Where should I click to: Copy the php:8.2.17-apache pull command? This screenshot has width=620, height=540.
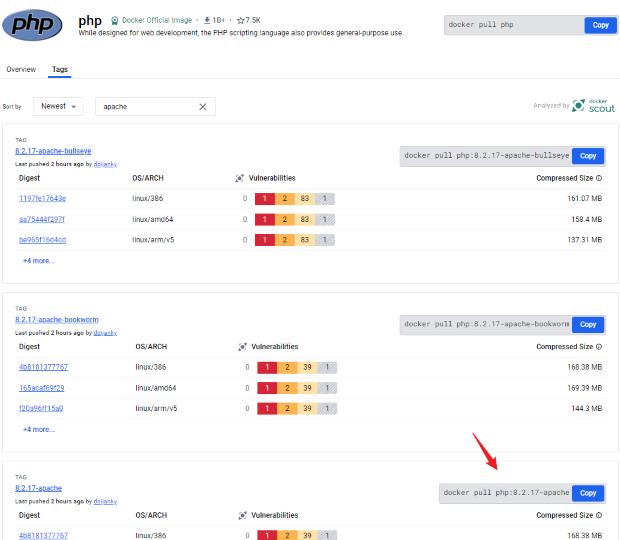(588, 493)
